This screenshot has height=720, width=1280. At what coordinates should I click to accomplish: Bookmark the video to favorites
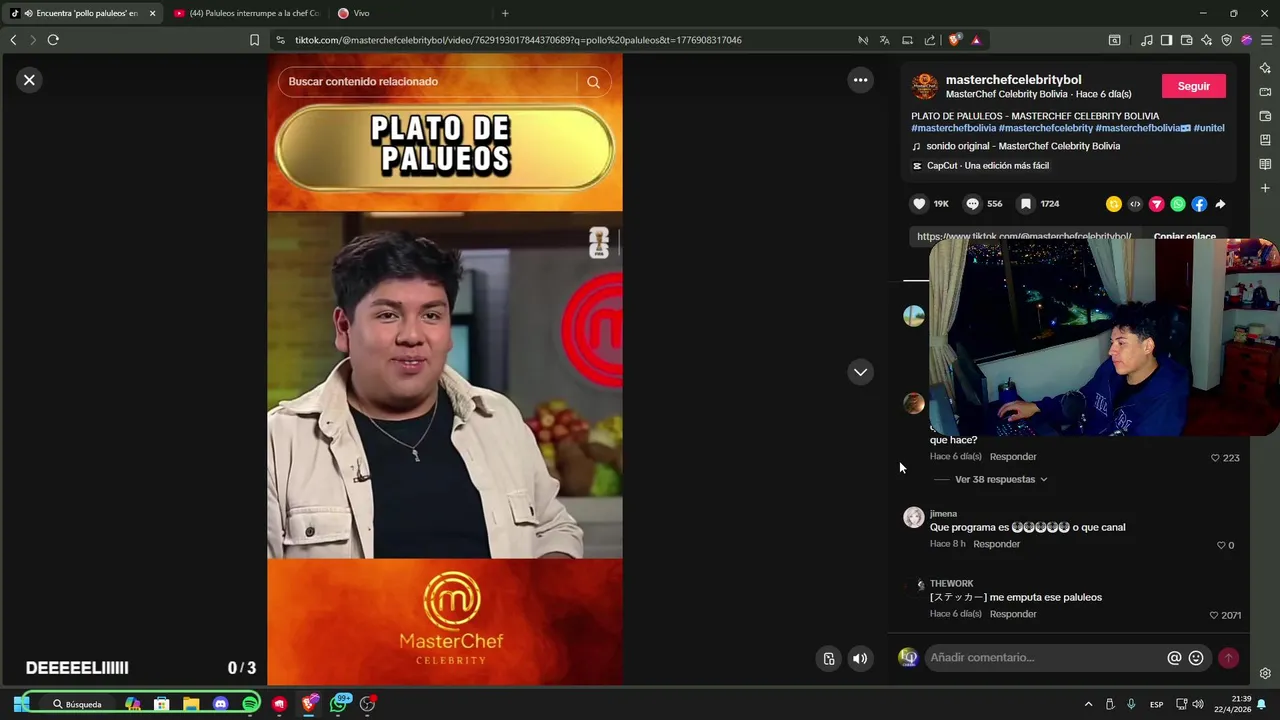tap(1025, 204)
